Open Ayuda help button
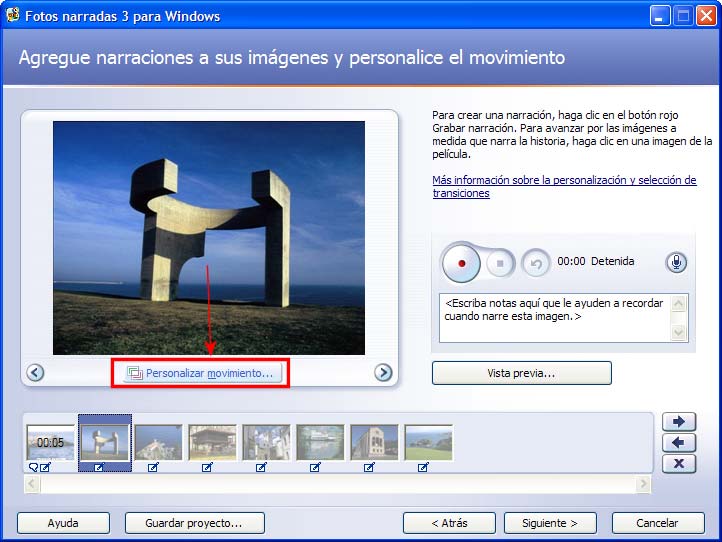Screen dimensions: 722x542 tap(63, 523)
